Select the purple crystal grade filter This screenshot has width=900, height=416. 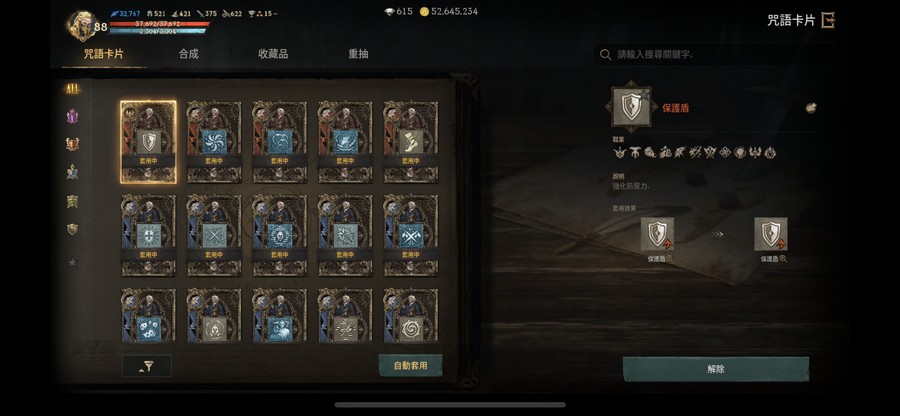[72, 116]
